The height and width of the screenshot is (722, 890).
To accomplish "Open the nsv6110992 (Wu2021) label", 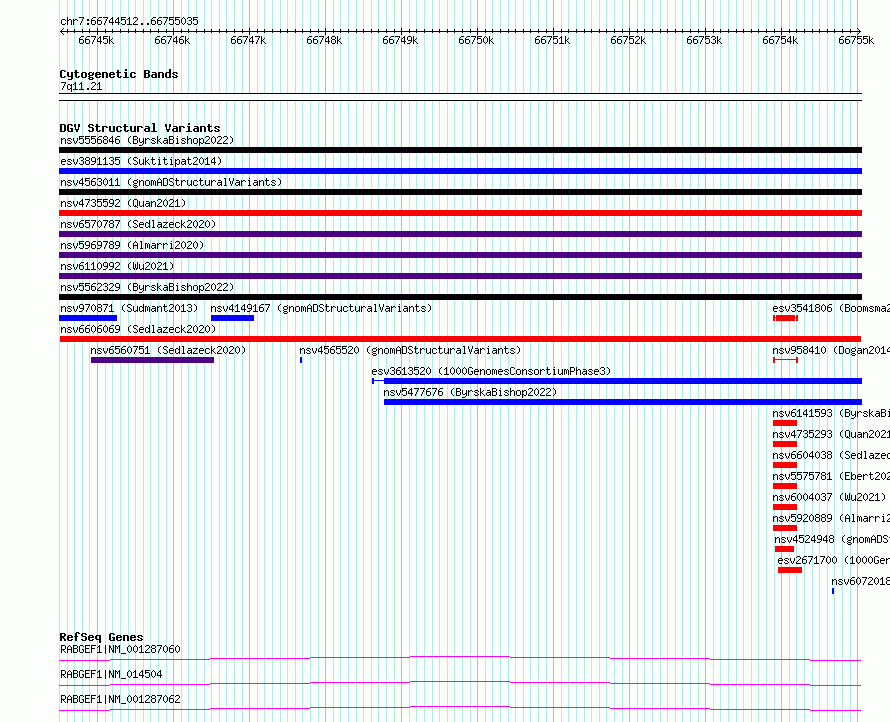I will [x=117, y=266].
